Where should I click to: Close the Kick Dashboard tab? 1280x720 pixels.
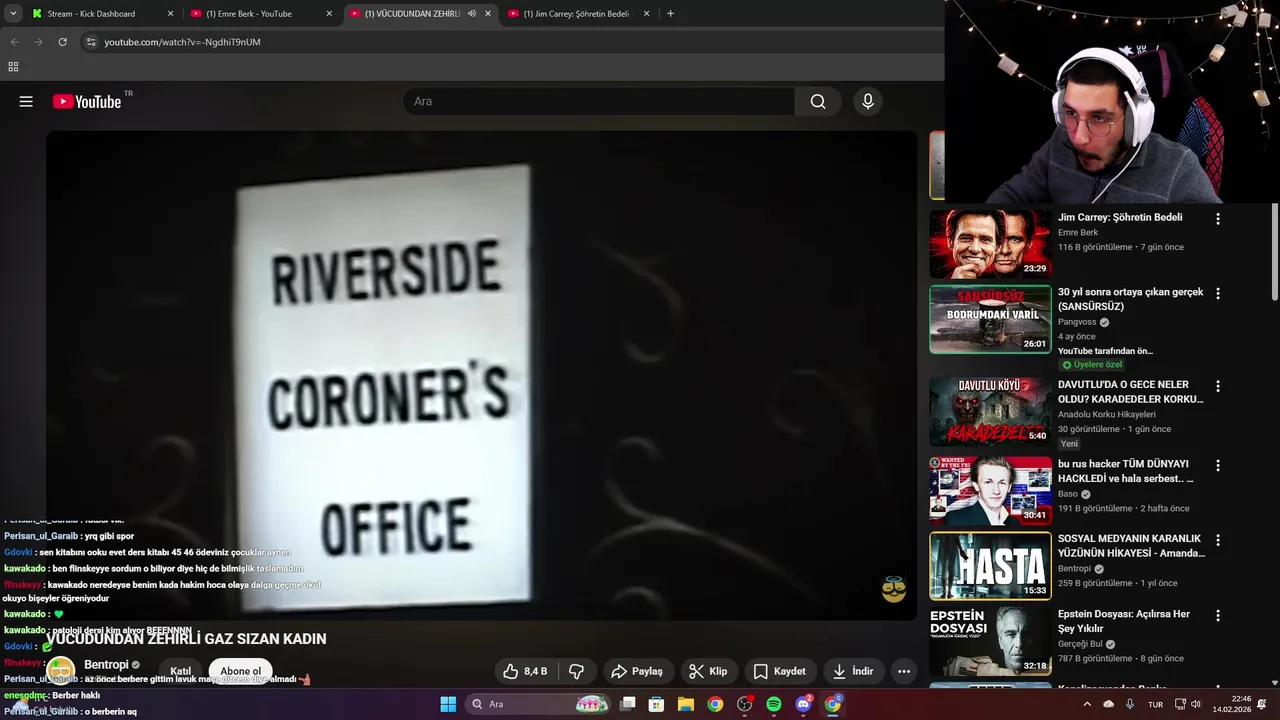pos(170,14)
